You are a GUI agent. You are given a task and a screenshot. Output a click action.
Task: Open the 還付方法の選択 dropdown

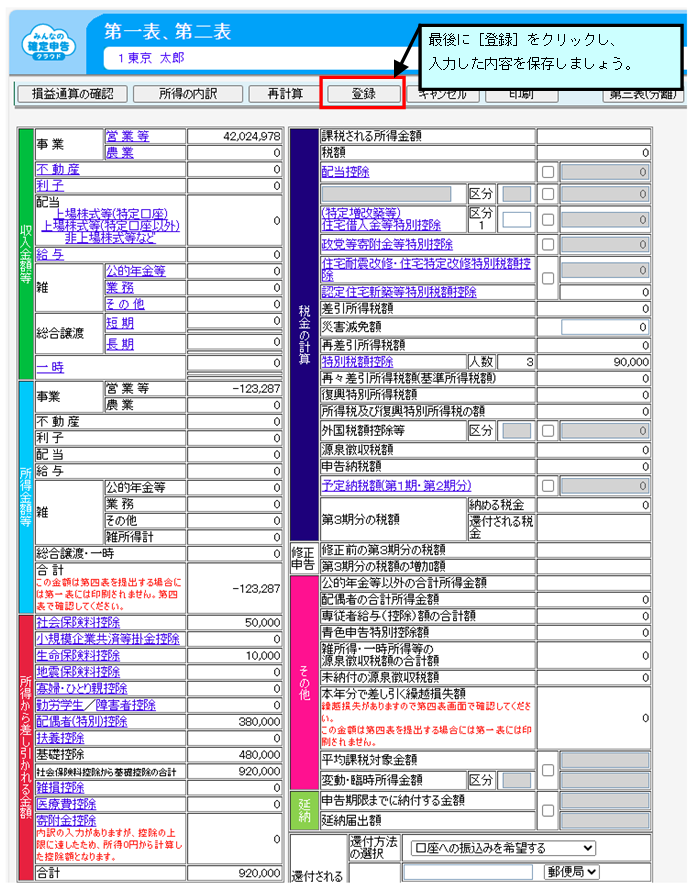click(503, 848)
